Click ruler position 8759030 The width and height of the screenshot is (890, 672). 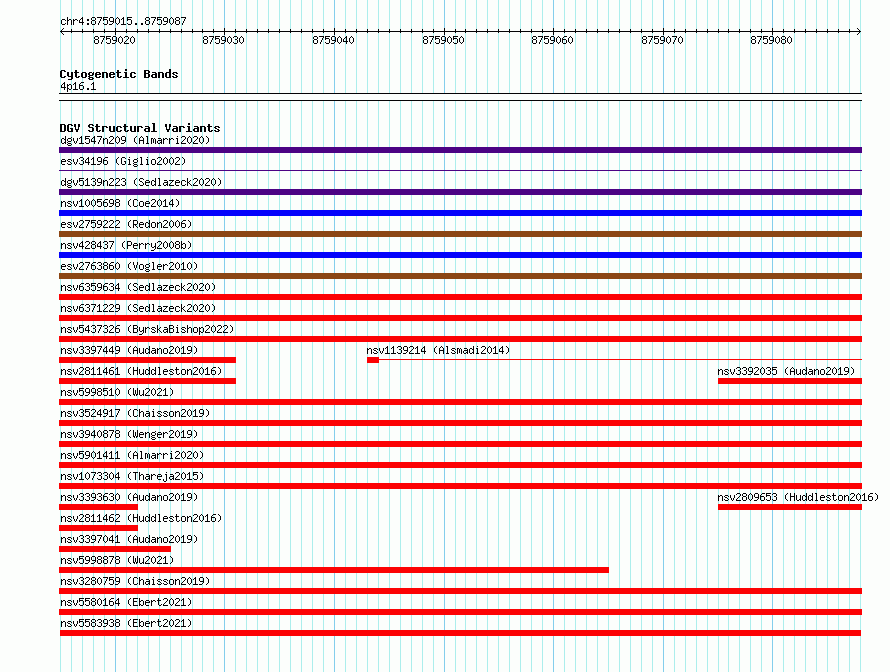(223, 40)
